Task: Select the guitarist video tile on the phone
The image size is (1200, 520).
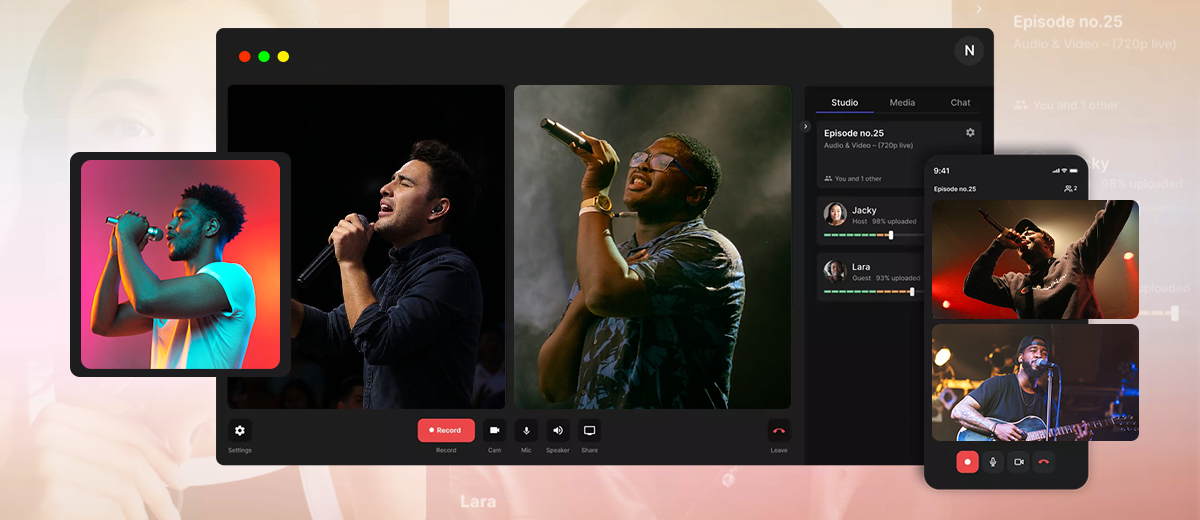Action: 1035,382
